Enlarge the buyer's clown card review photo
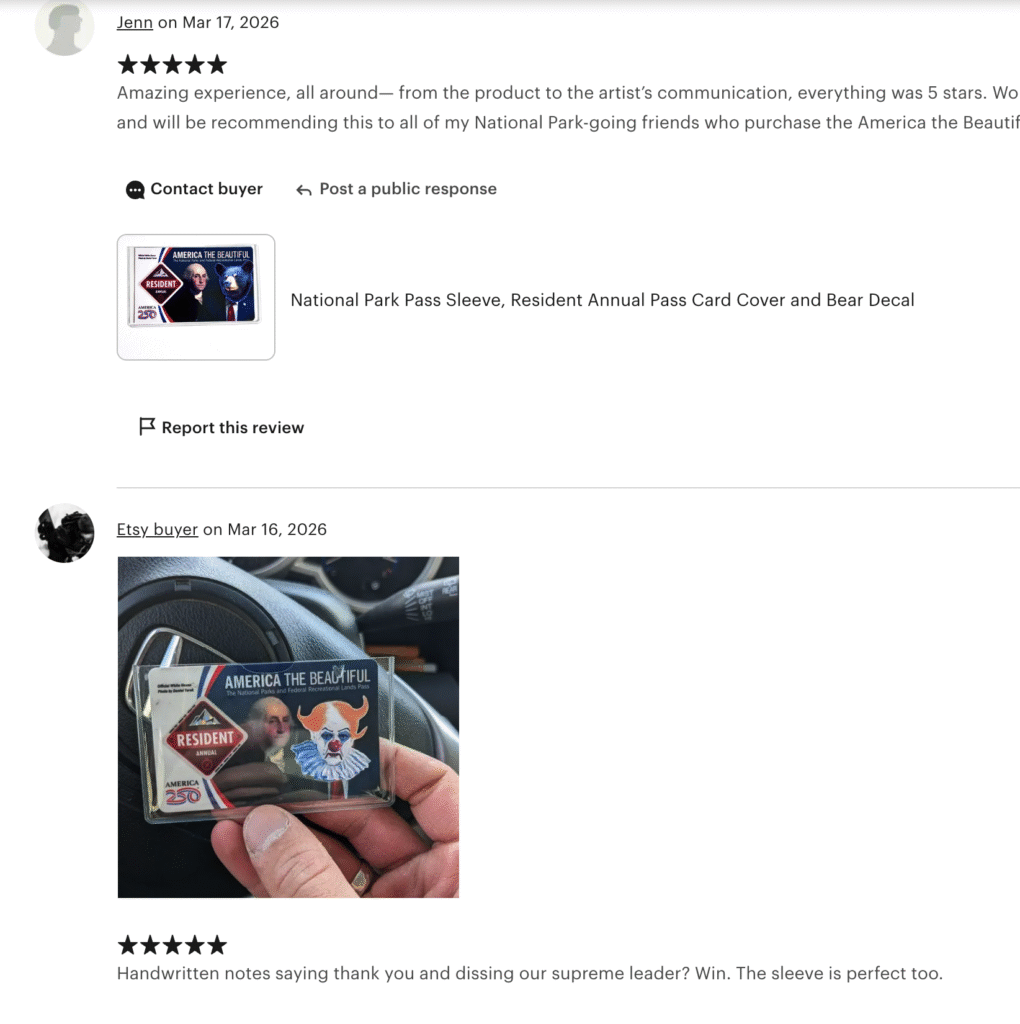 (x=288, y=727)
